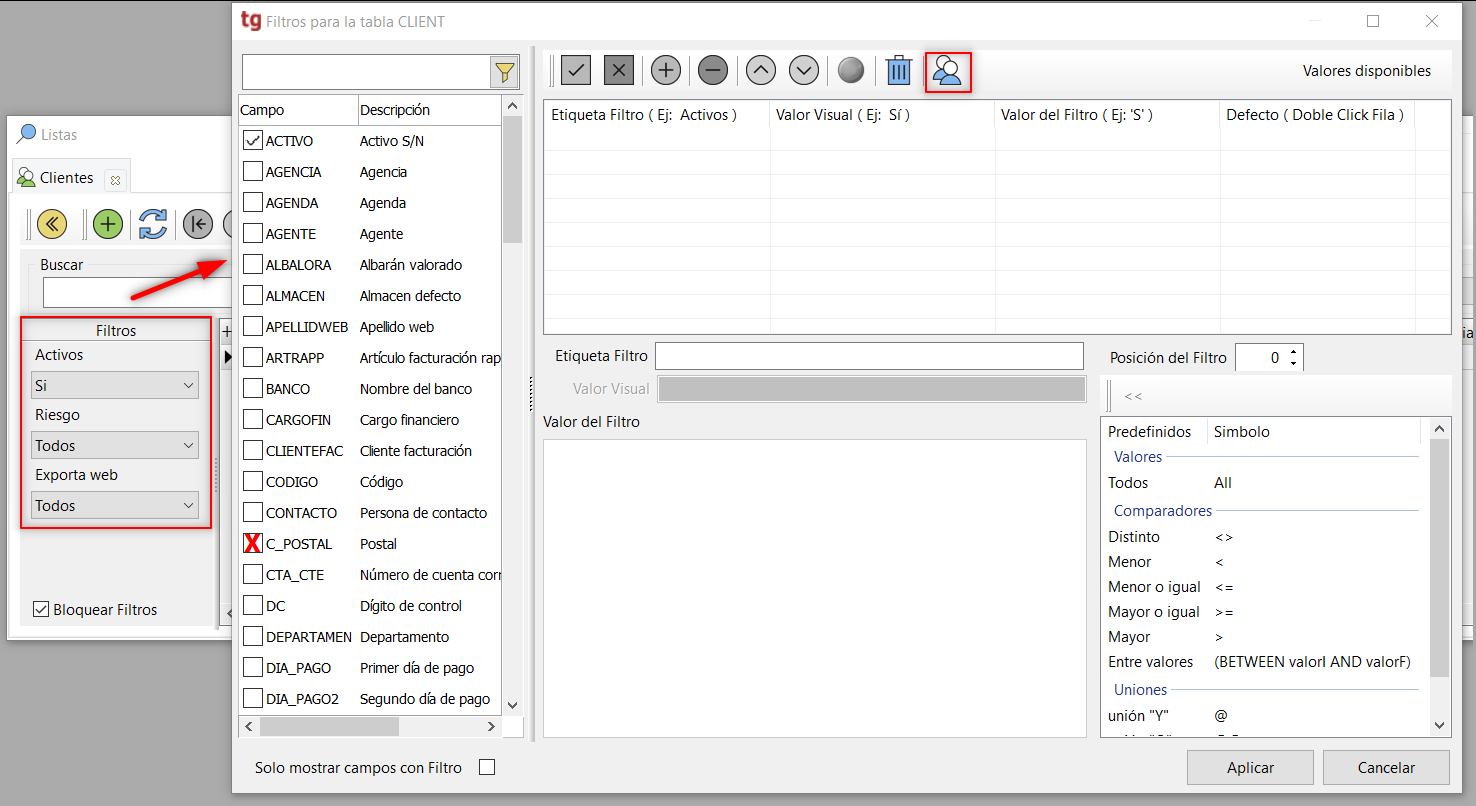This screenshot has height=806, width=1476.
Task: Select the Distinto <> comparator
Action: pos(1265,537)
